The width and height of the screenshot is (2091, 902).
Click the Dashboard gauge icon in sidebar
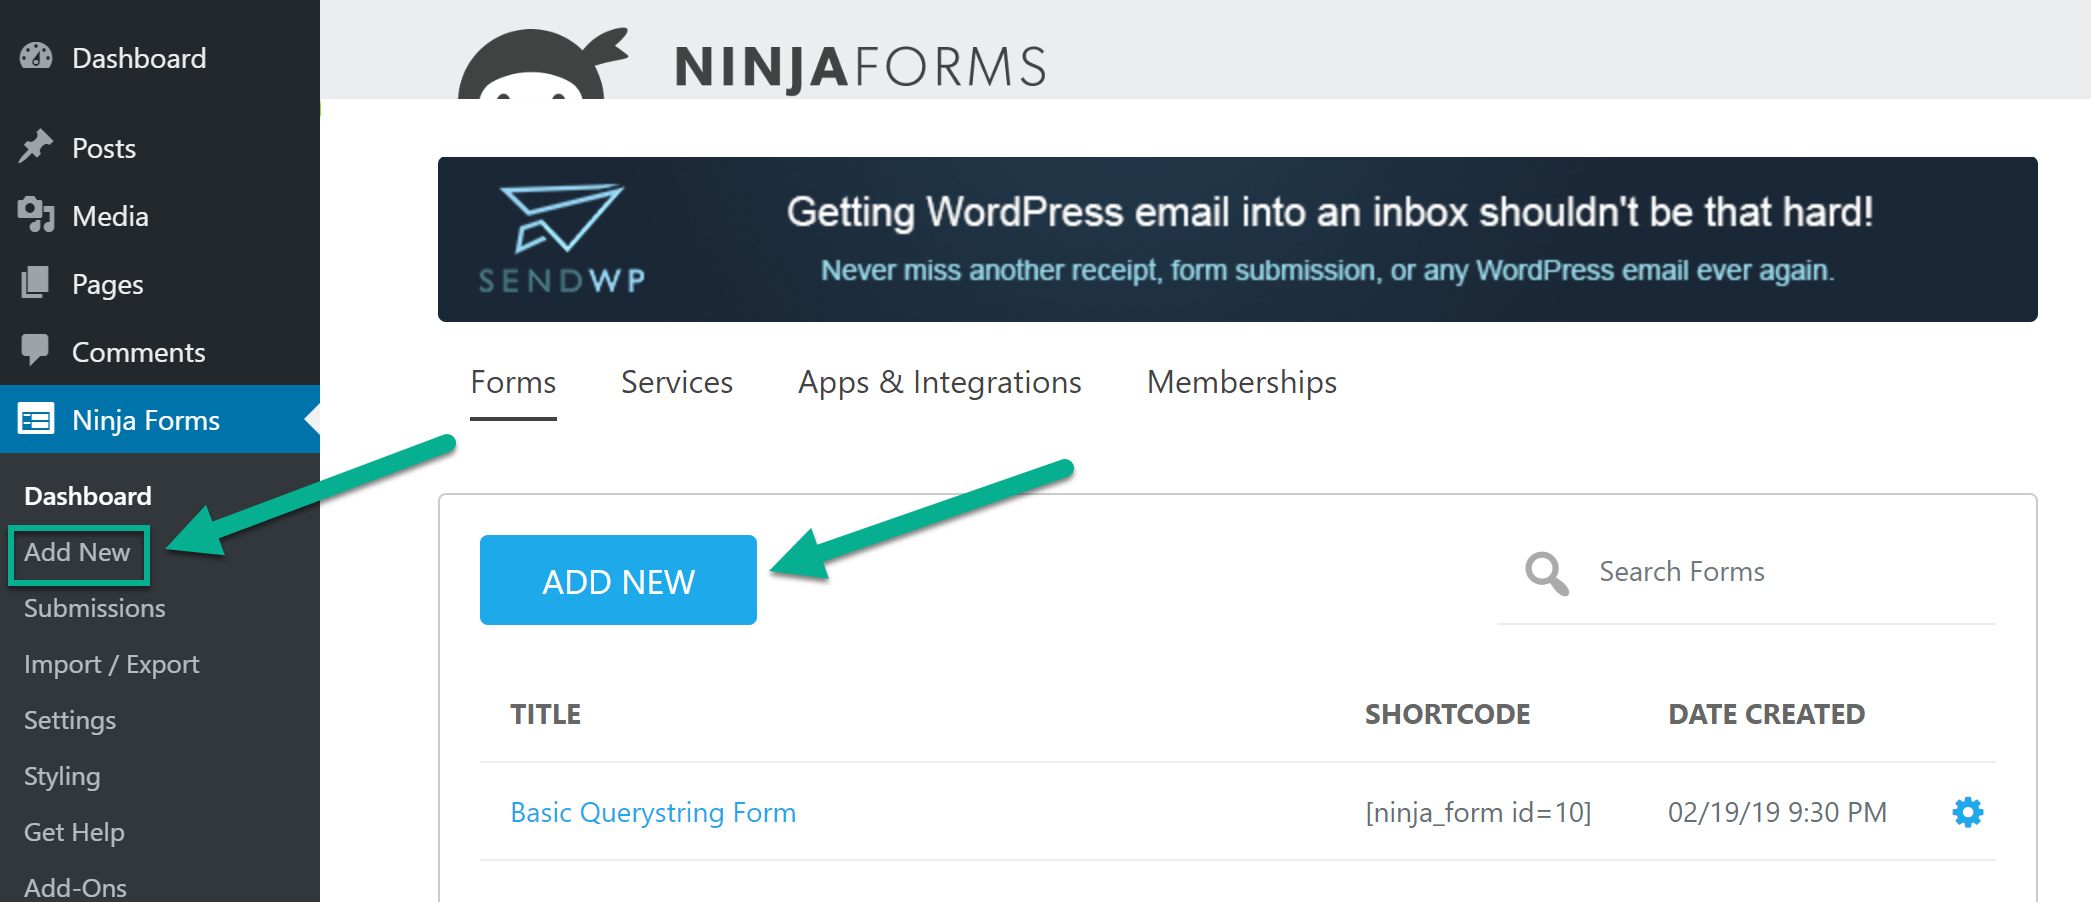(x=36, y=57)
